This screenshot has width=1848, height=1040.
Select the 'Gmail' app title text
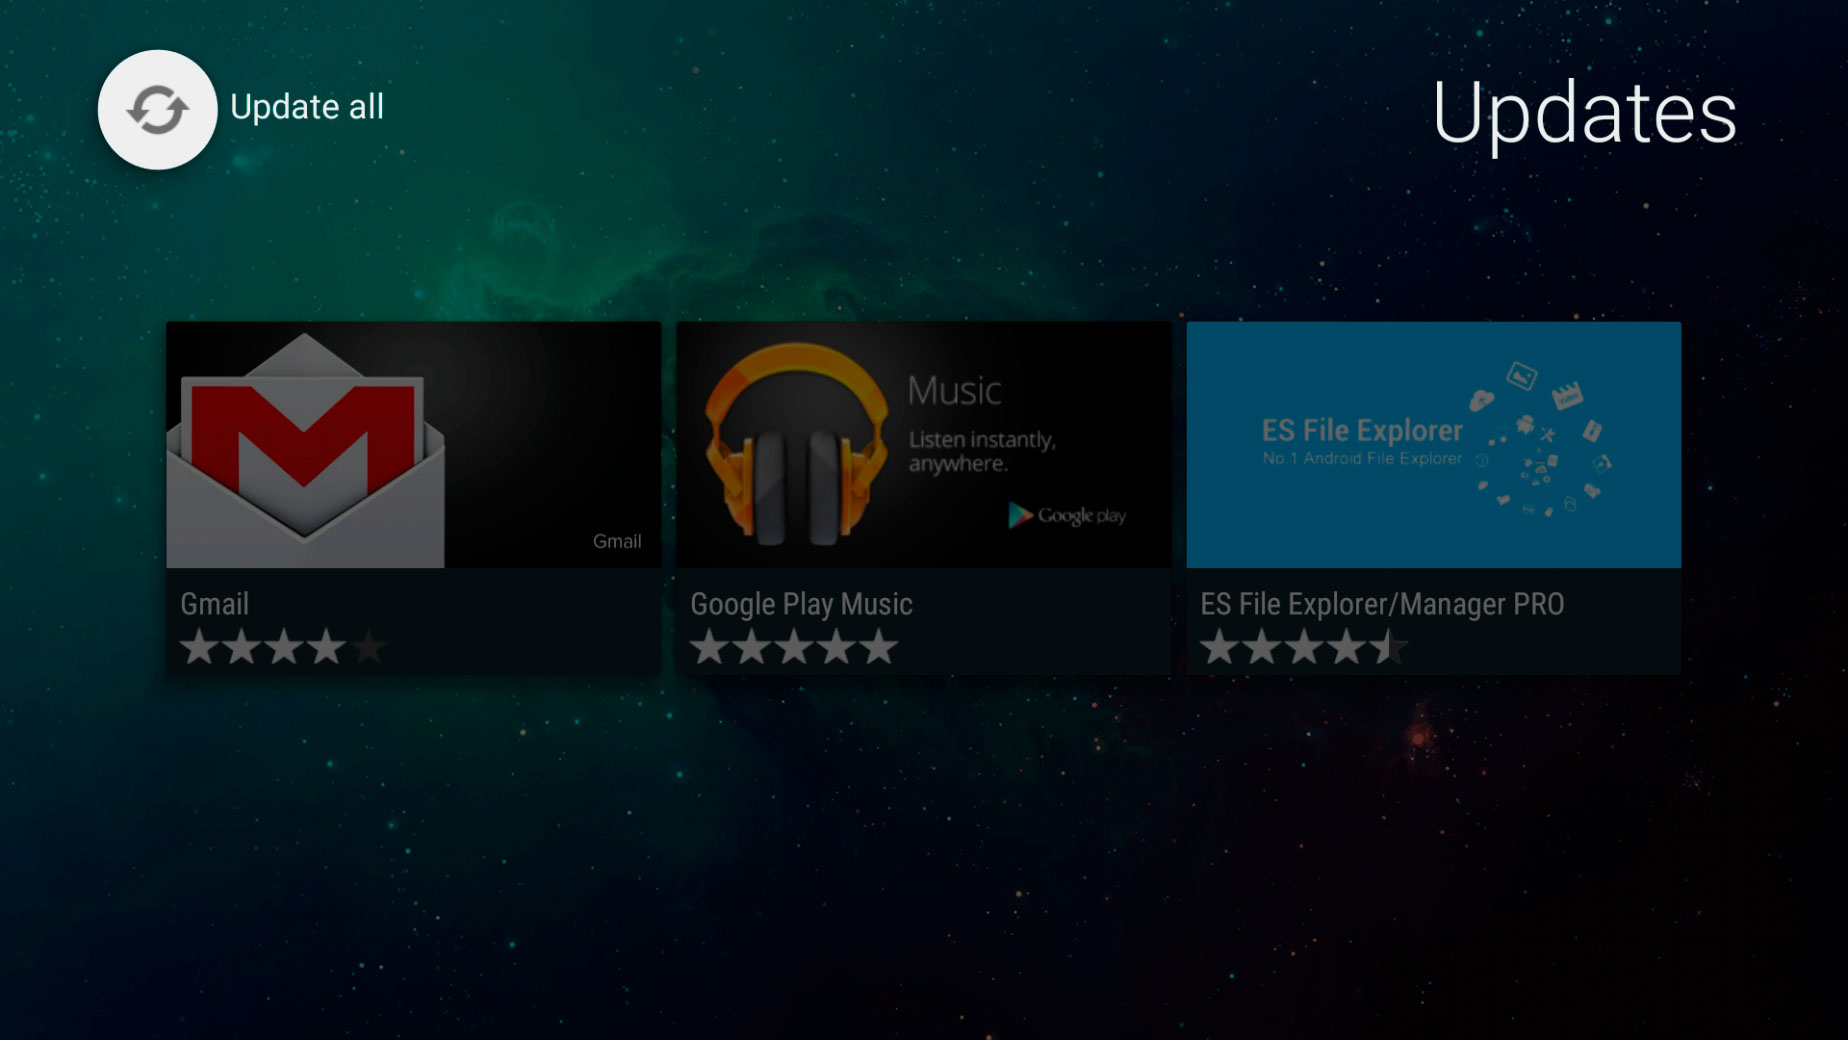214,604
